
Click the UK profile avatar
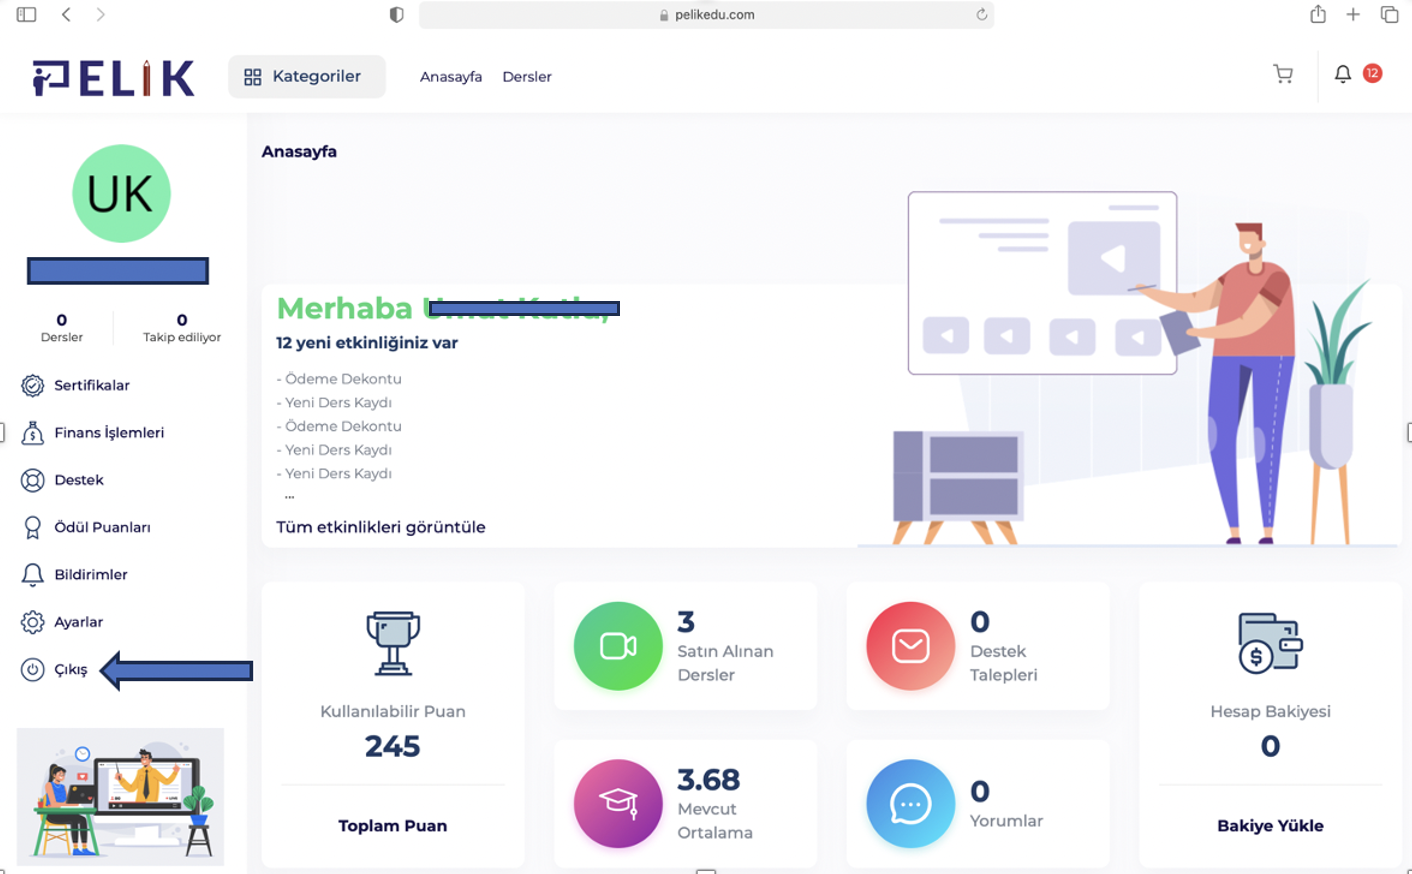click(x=121, y=194)
